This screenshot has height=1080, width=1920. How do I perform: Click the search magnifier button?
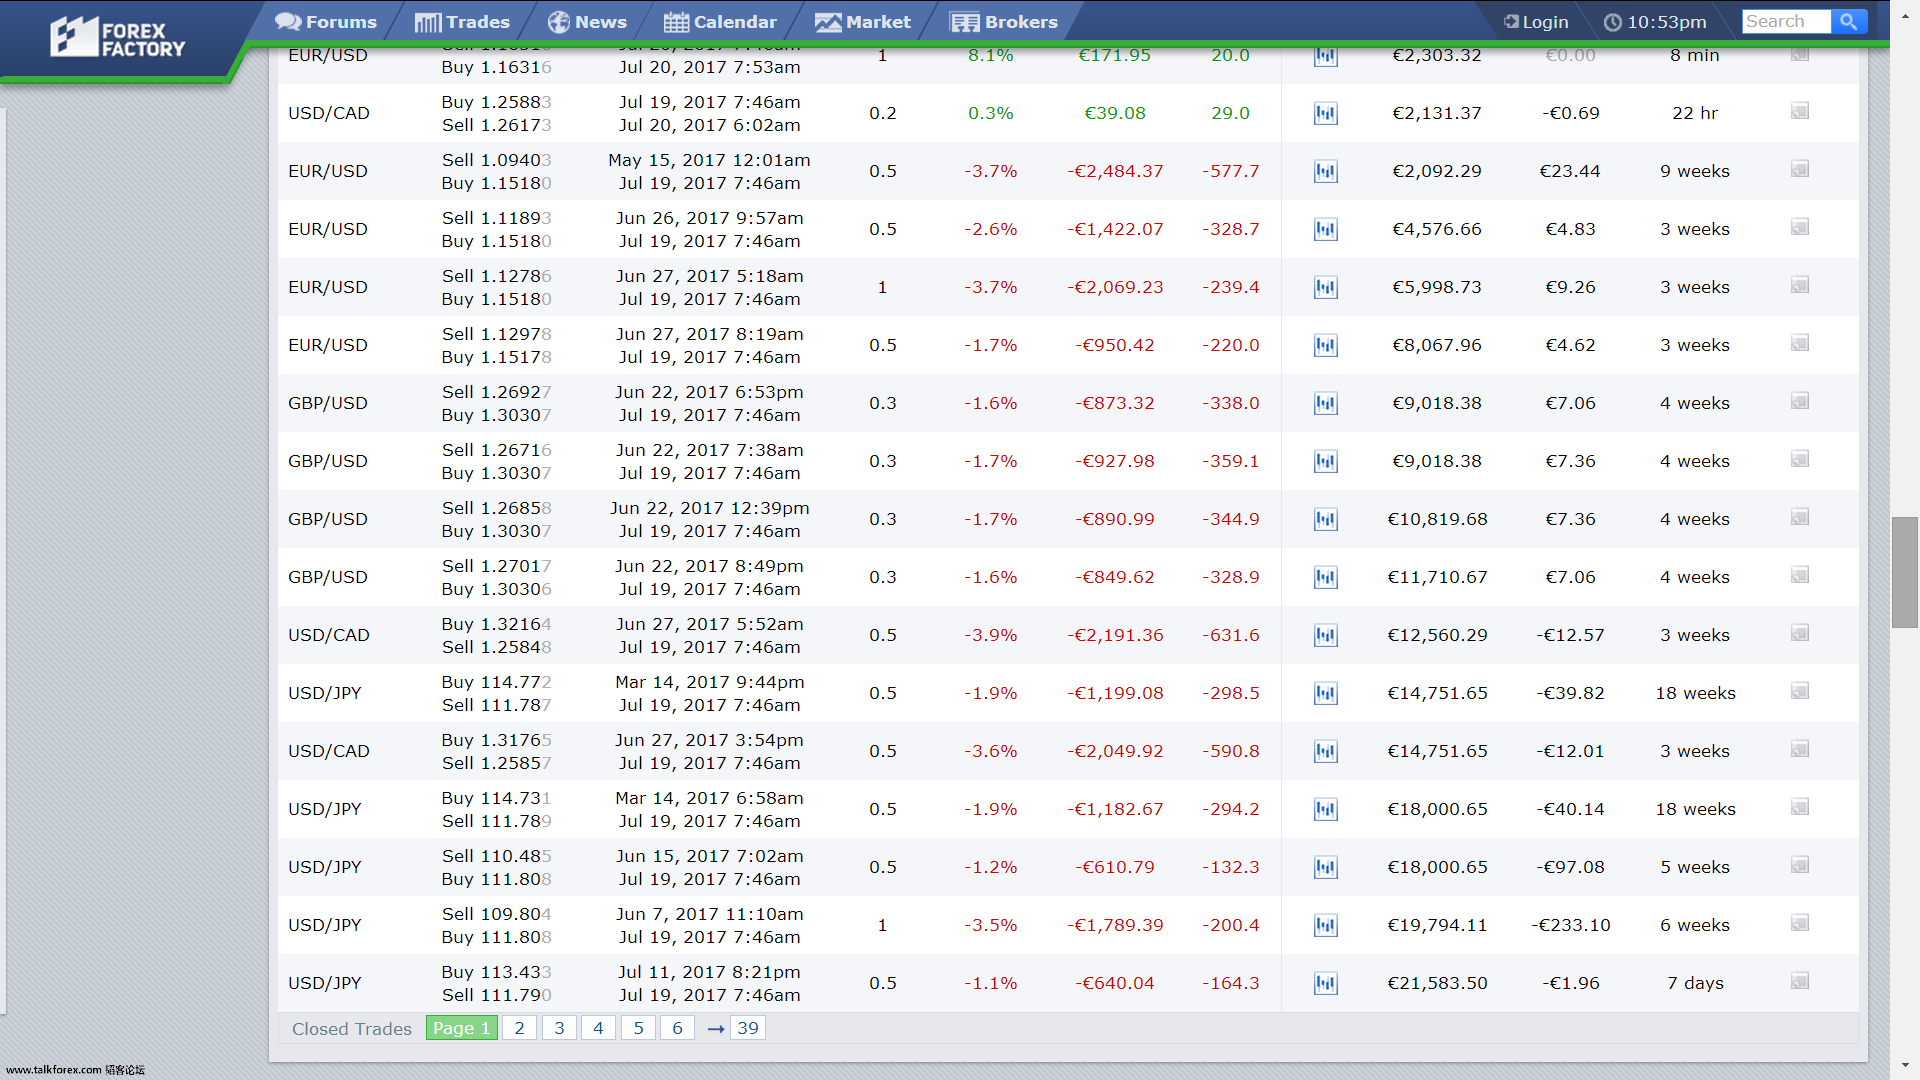[x=1848, y=21]
